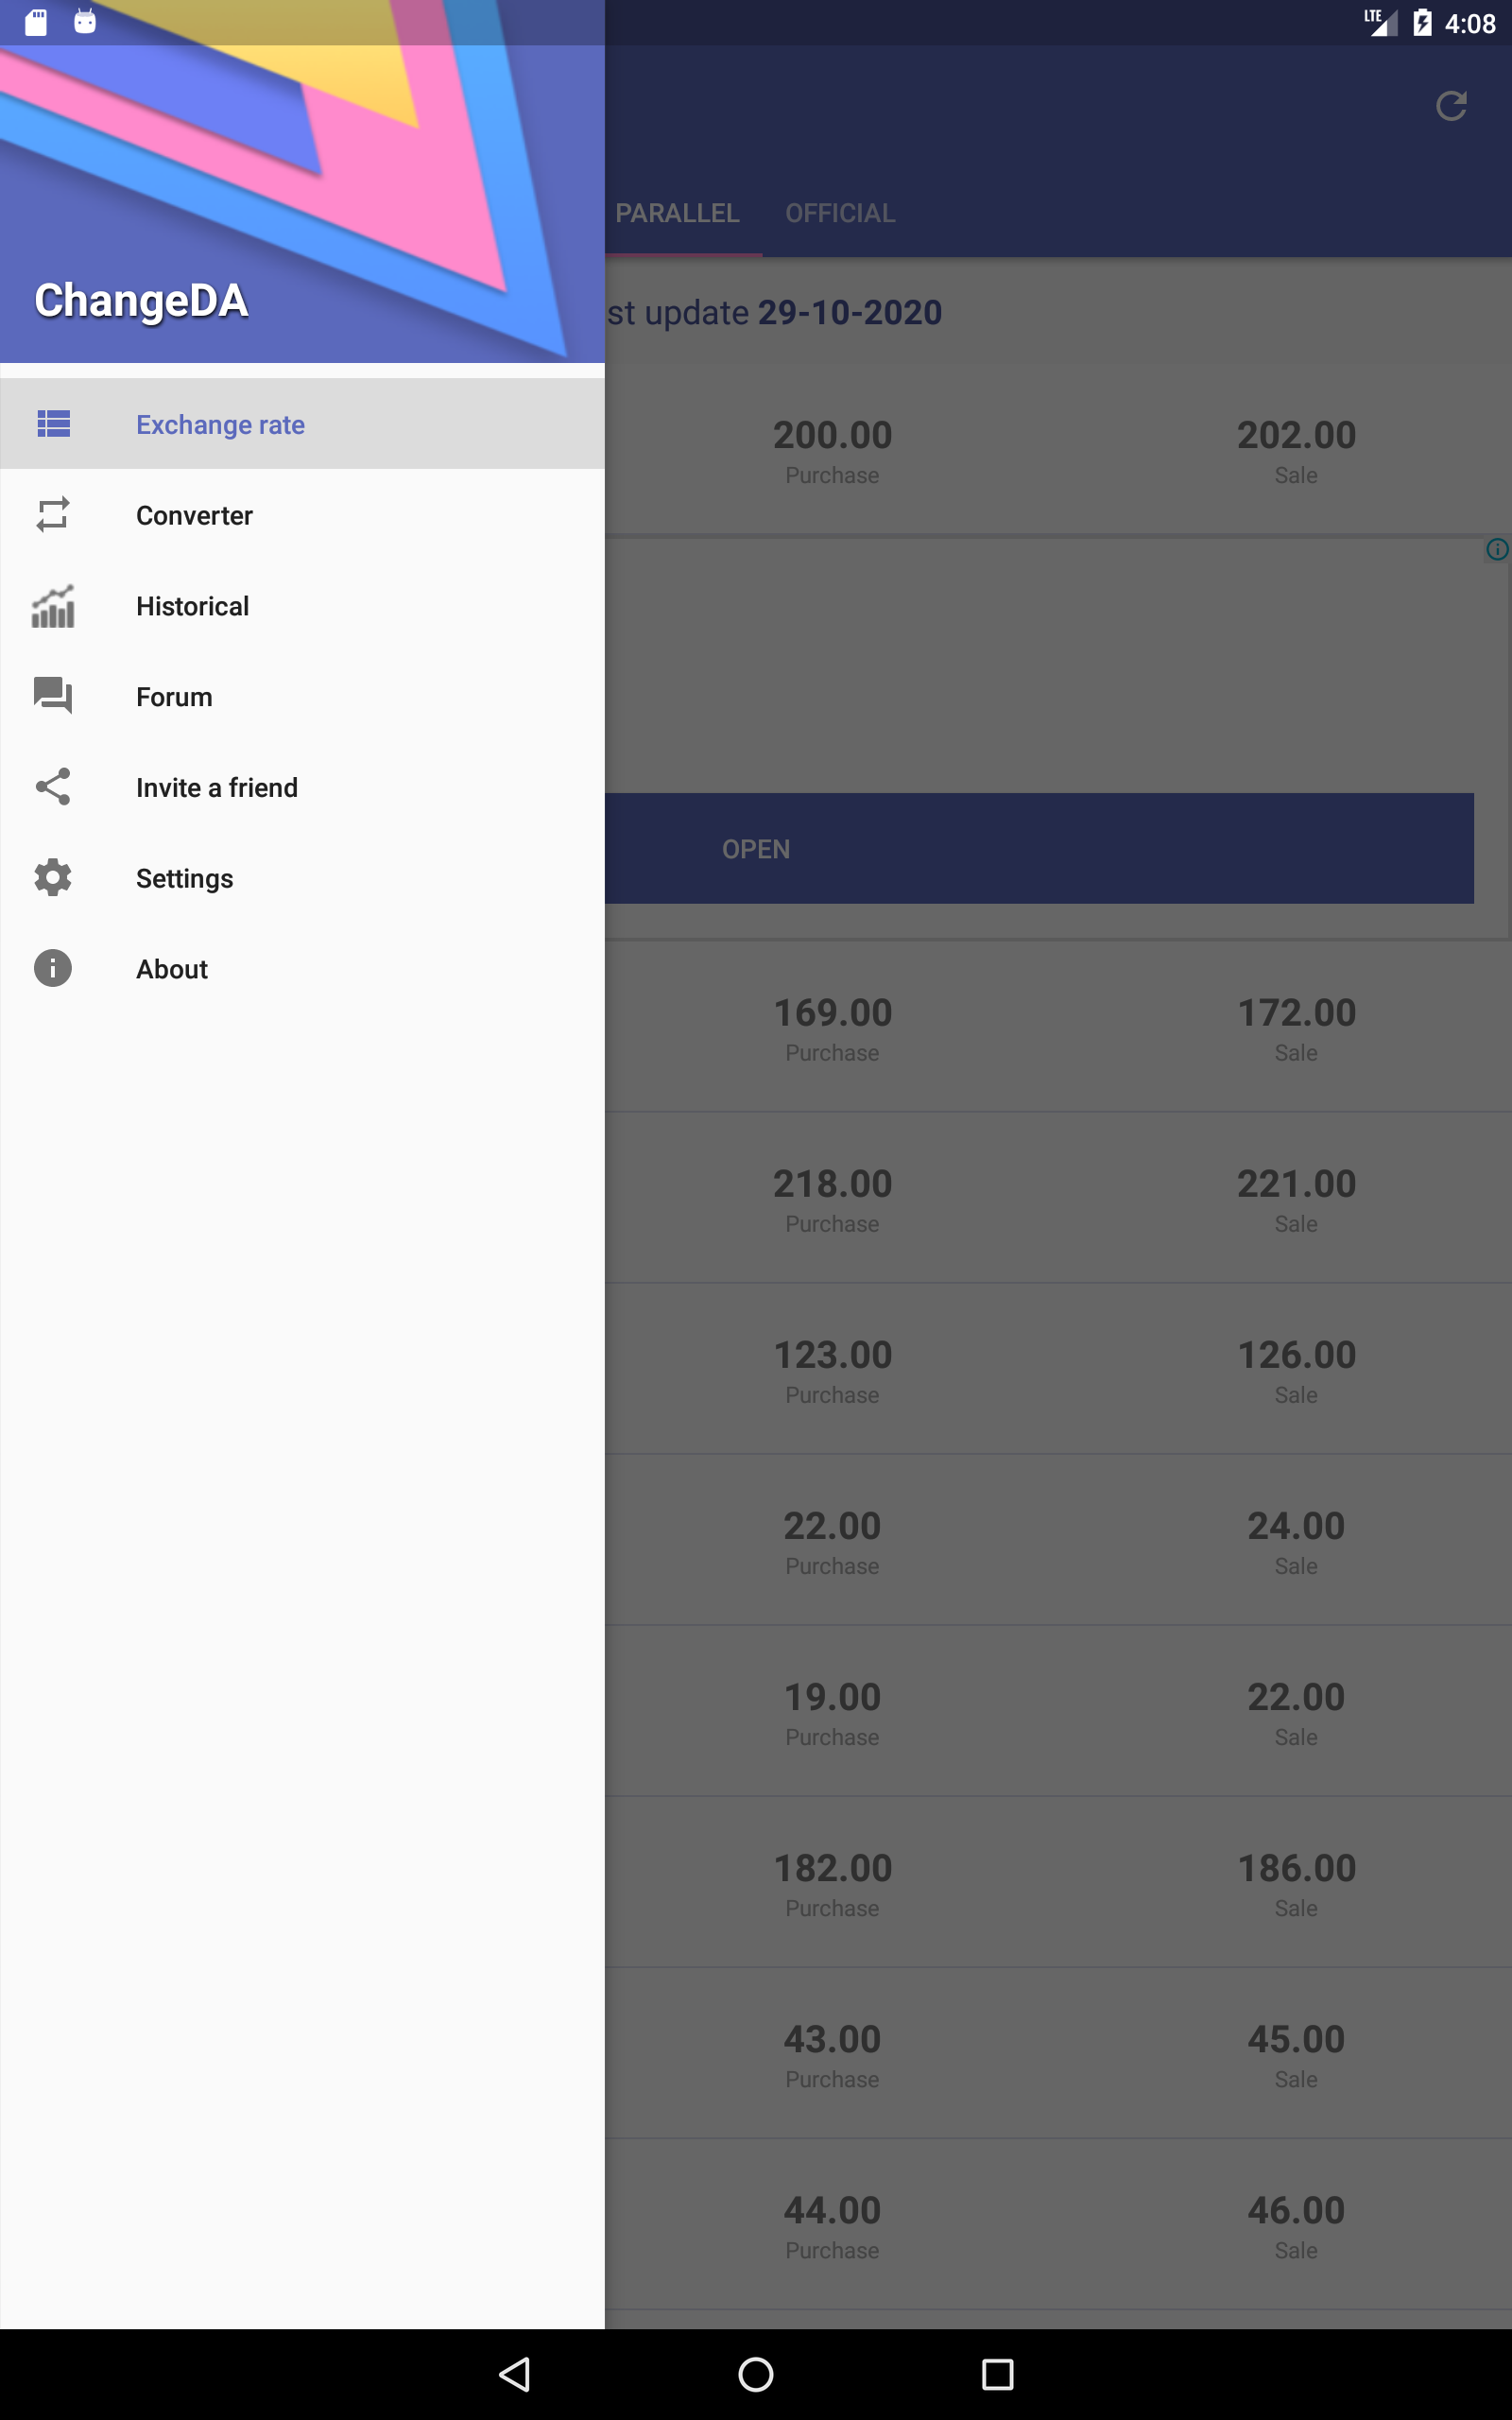Click the Invite a friend share icon
Screen dimensions: 1512x2420
(53, 786)
